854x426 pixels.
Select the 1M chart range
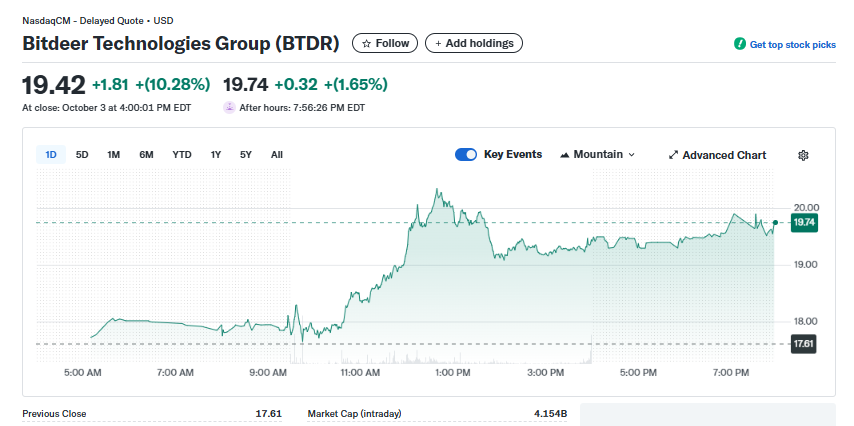coord(114,155)
